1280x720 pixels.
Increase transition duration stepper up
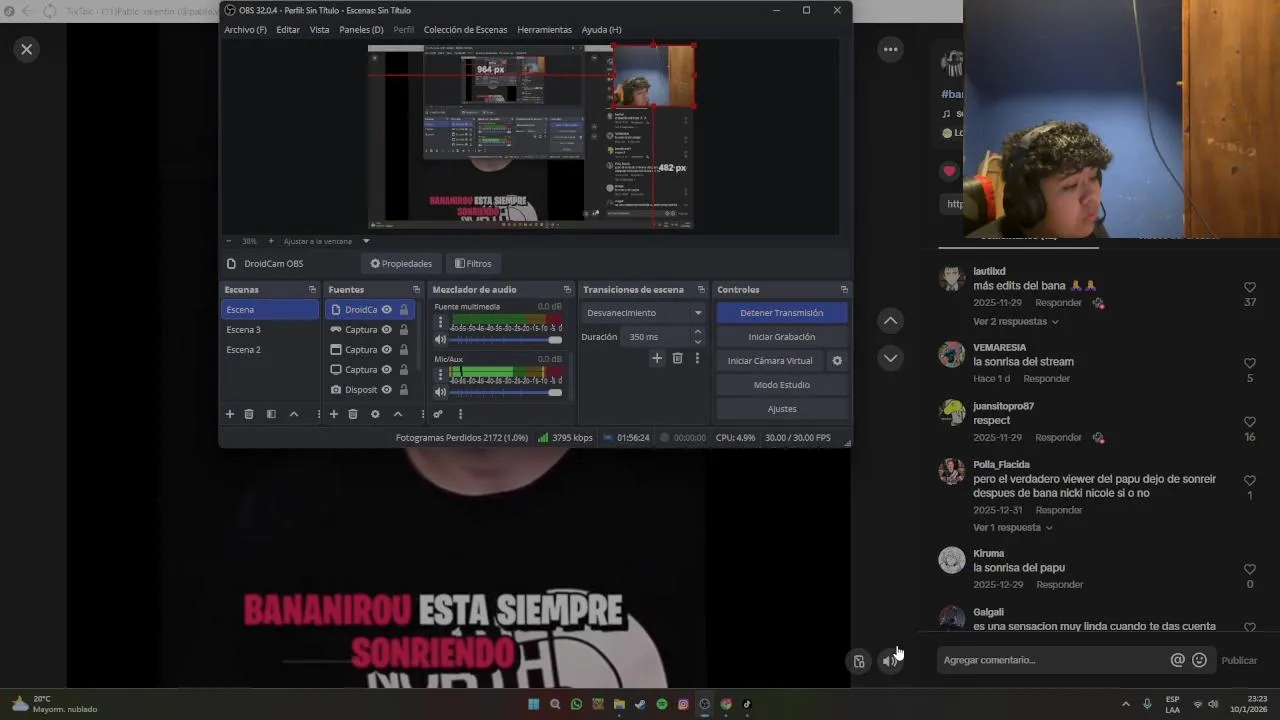coord(698,332)
